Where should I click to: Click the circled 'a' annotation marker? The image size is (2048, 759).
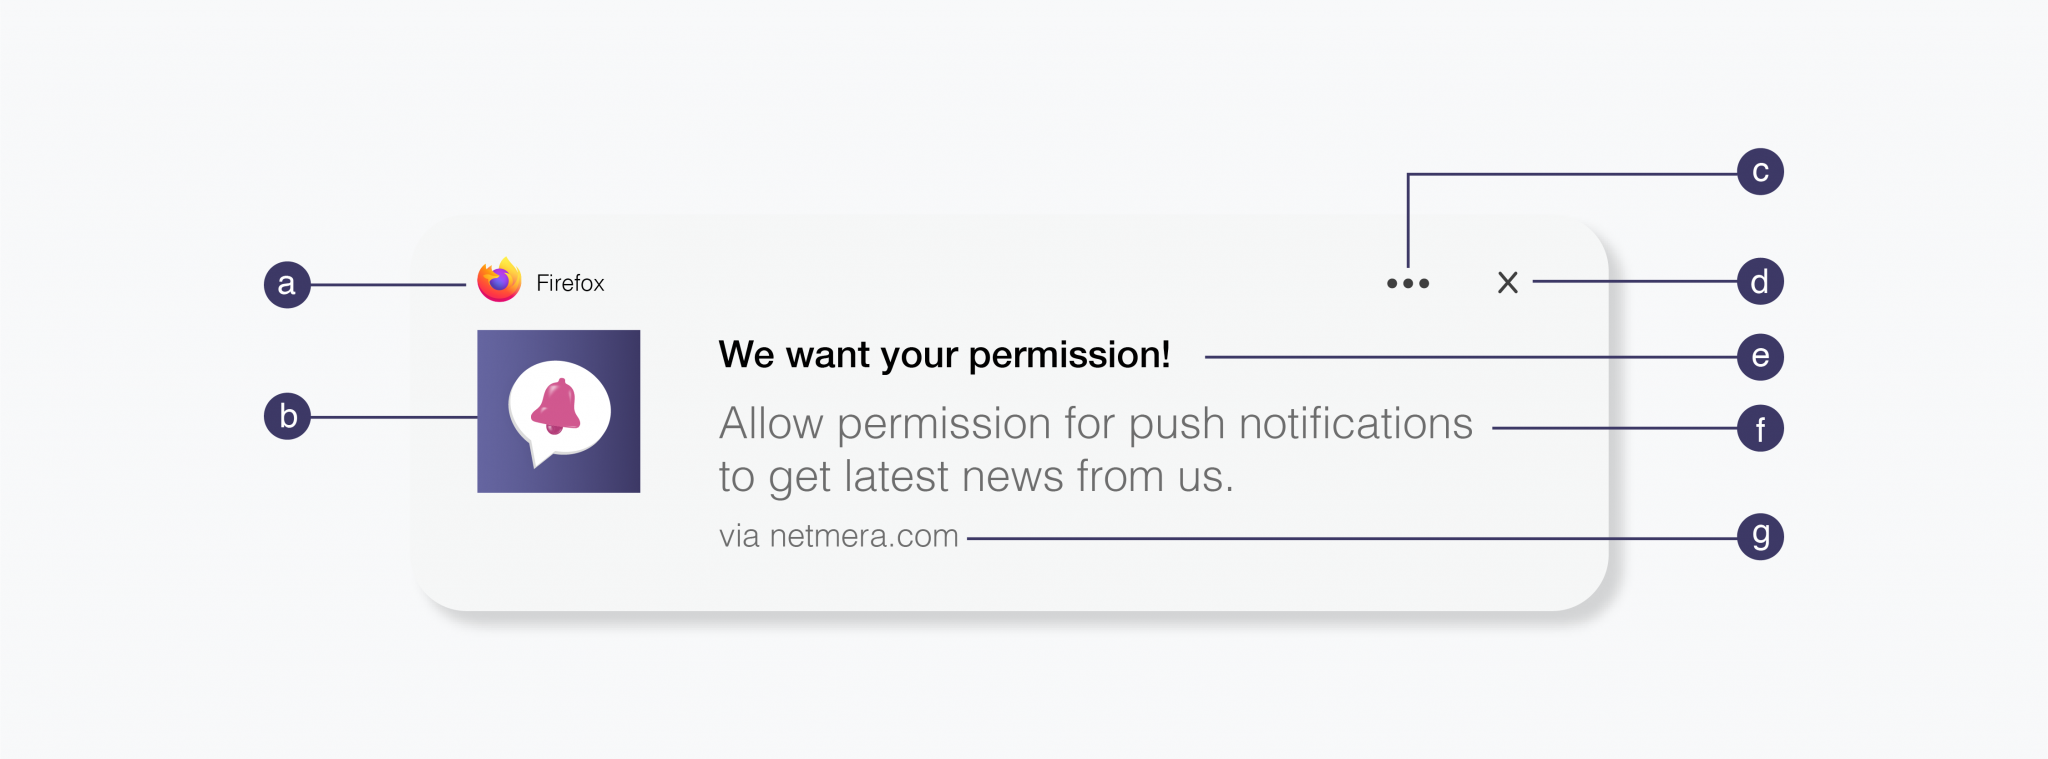(x=287, y=284)
